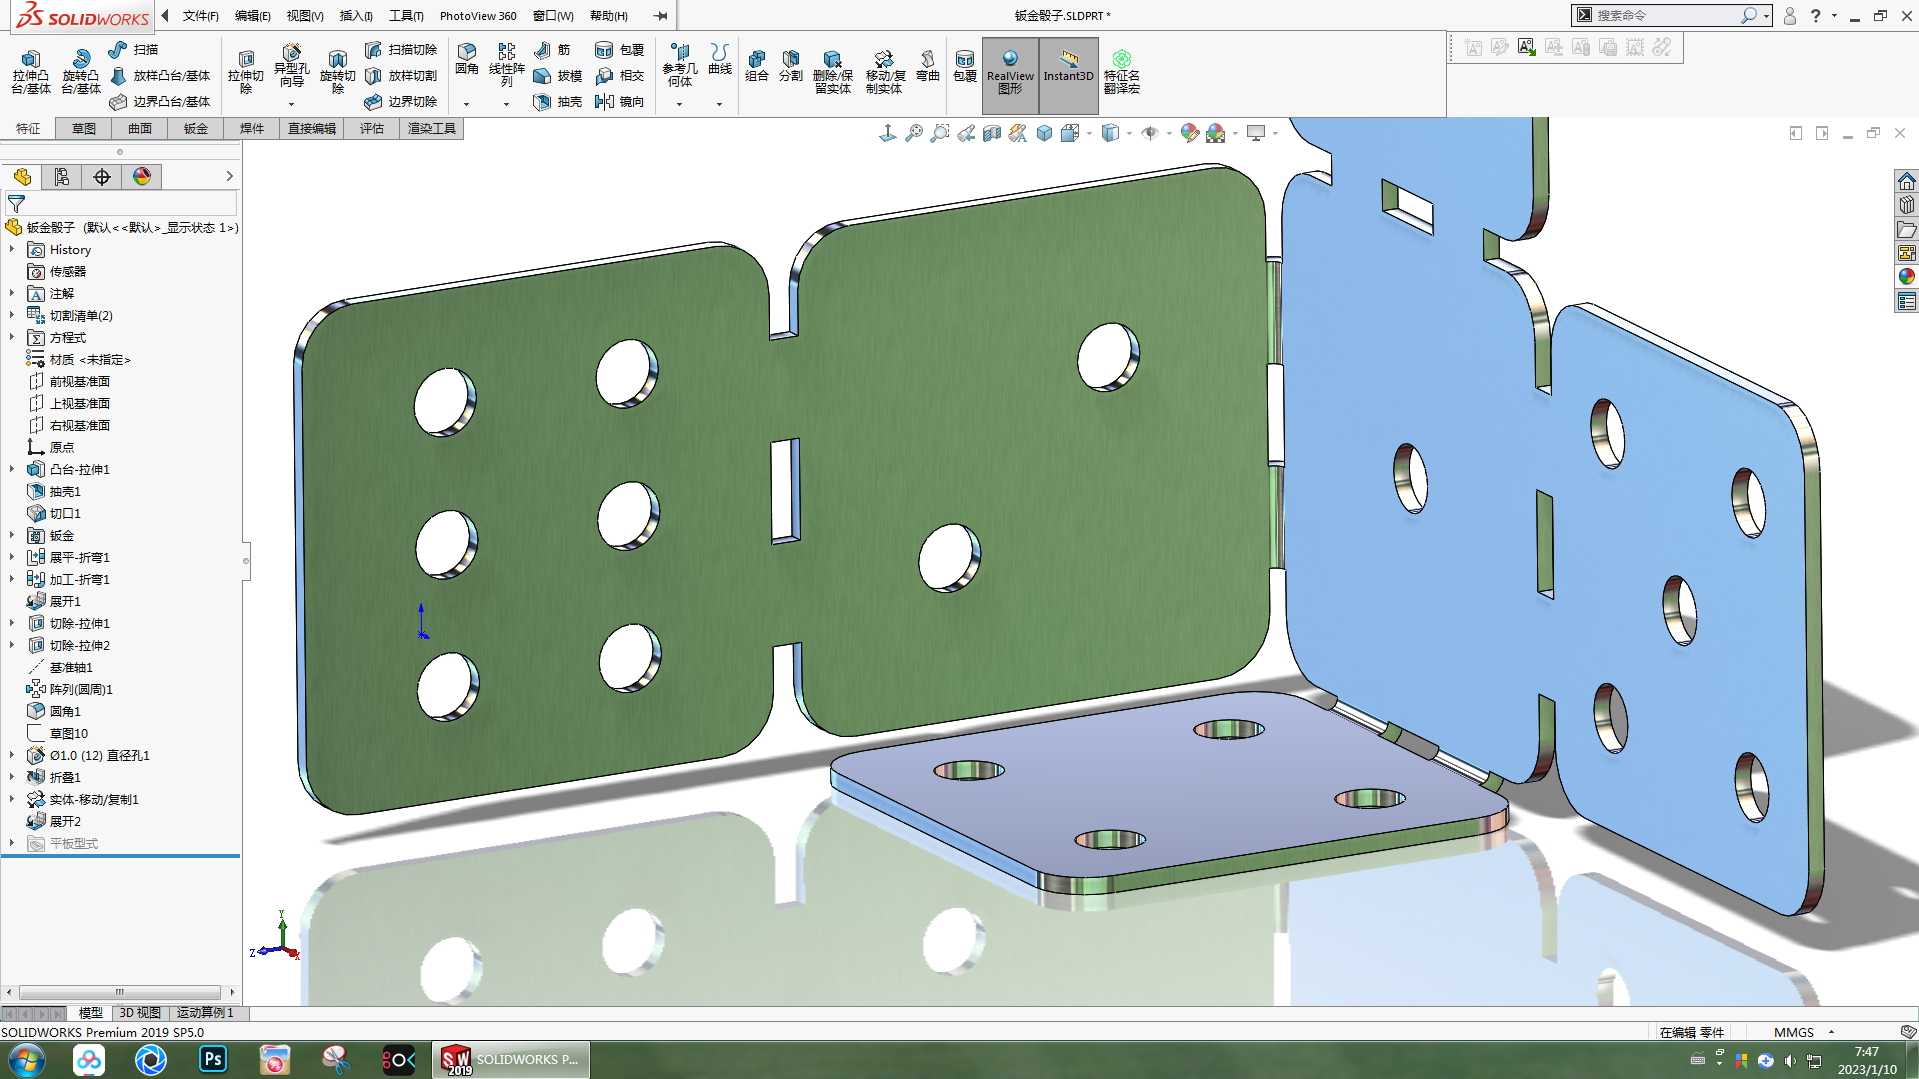
Task: Switch to the PropertyManager tab
Action: coord(62,177)
